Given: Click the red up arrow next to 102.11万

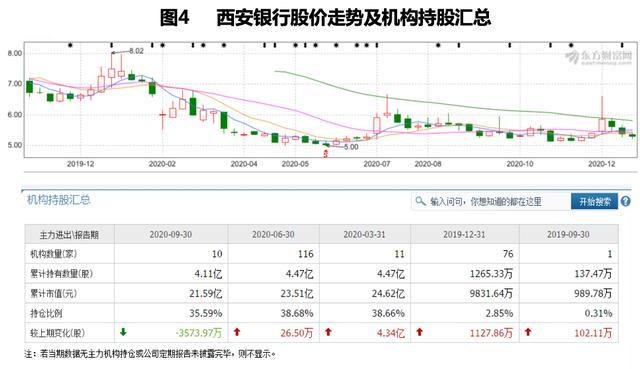Looking at the screenshot, I should coord(528,332).
